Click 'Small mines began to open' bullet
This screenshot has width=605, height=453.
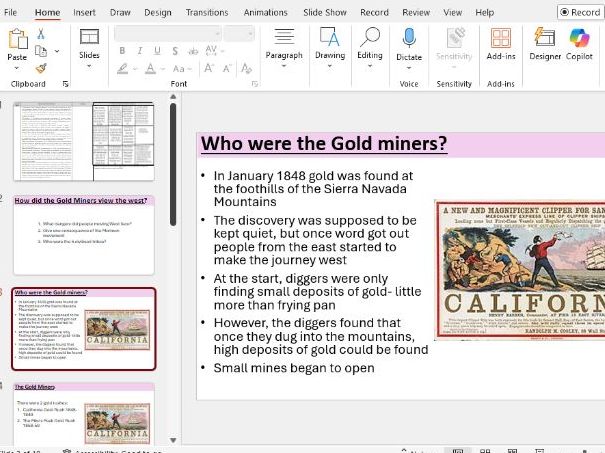click(x=294, y=368)
